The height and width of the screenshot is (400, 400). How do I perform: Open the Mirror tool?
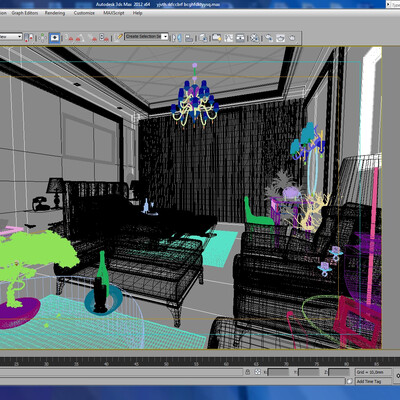(177, 38)
